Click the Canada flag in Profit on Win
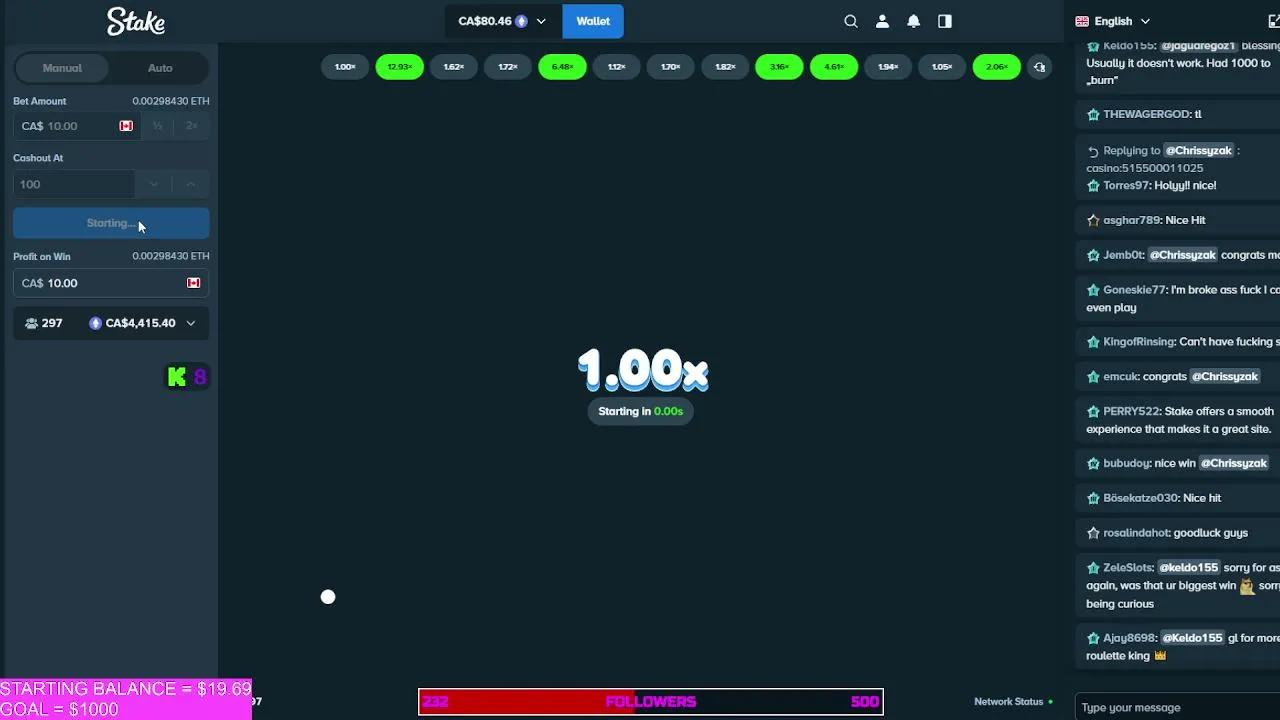This screenshot has width=1280, height=720. coord(193,283)
